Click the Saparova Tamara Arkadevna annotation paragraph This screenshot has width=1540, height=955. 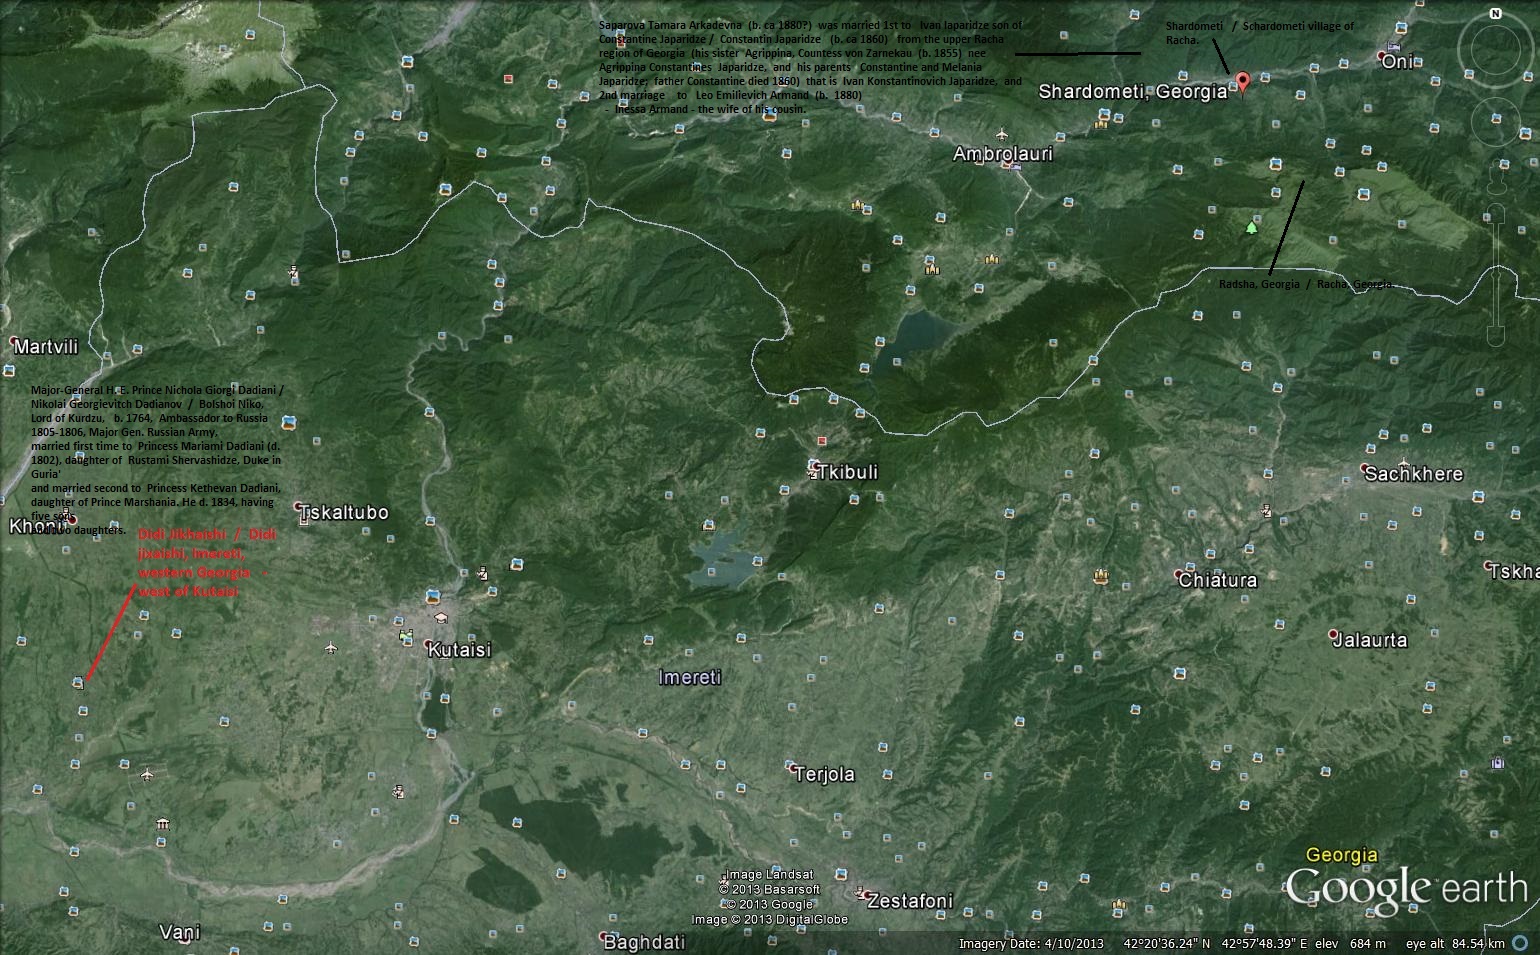pos(810,66)
